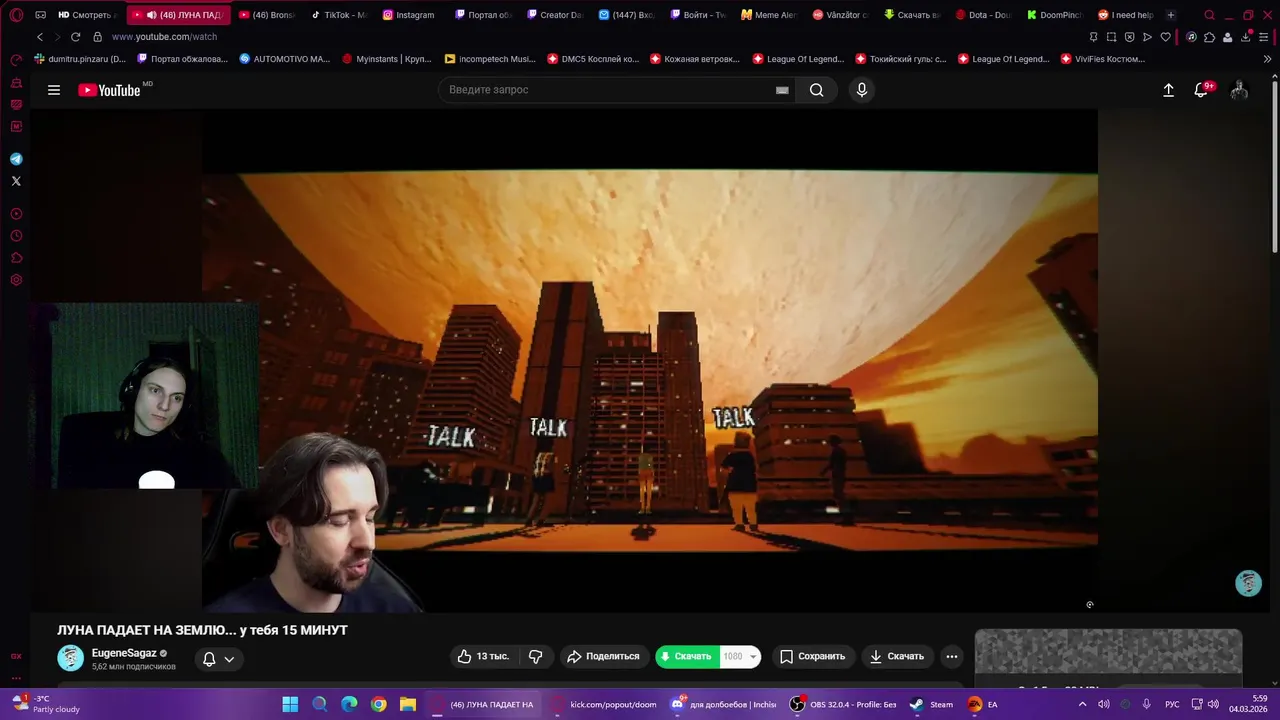Open Opera's search tabs magnifier
Screen dimensions: 1280x720
click(1209, 15)
